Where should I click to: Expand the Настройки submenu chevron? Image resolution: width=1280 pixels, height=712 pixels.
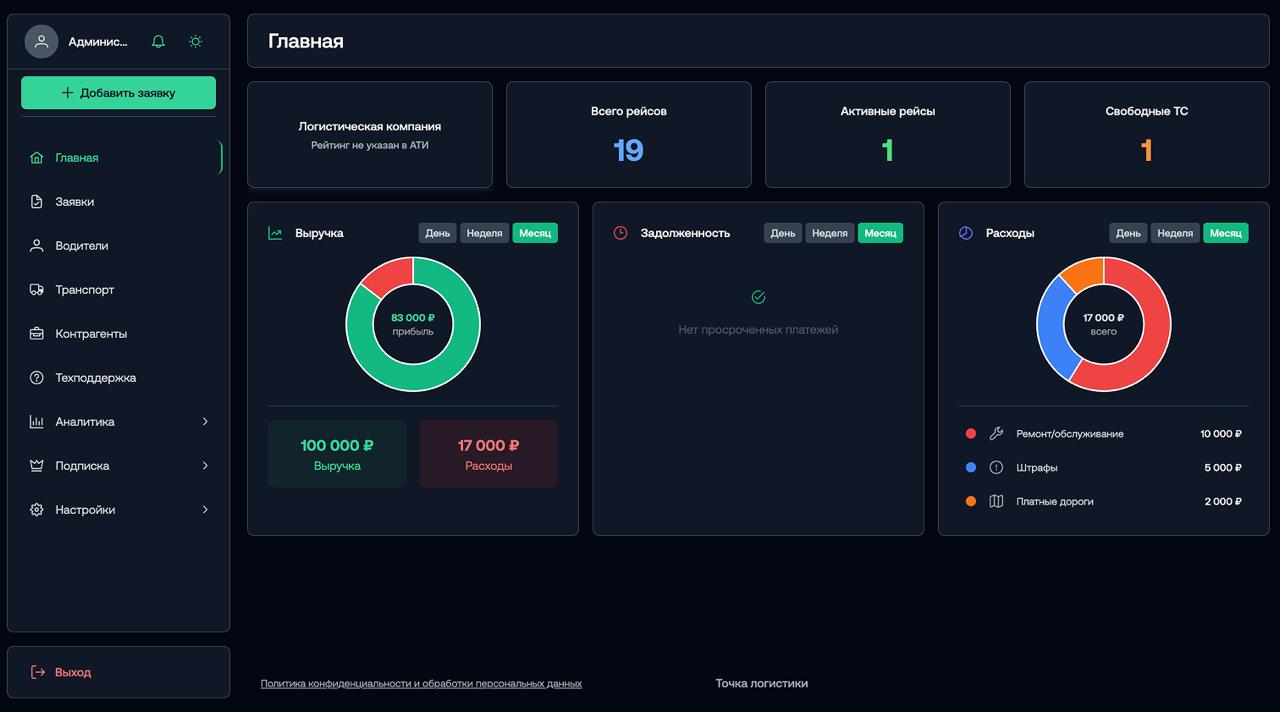coord(206,510)
